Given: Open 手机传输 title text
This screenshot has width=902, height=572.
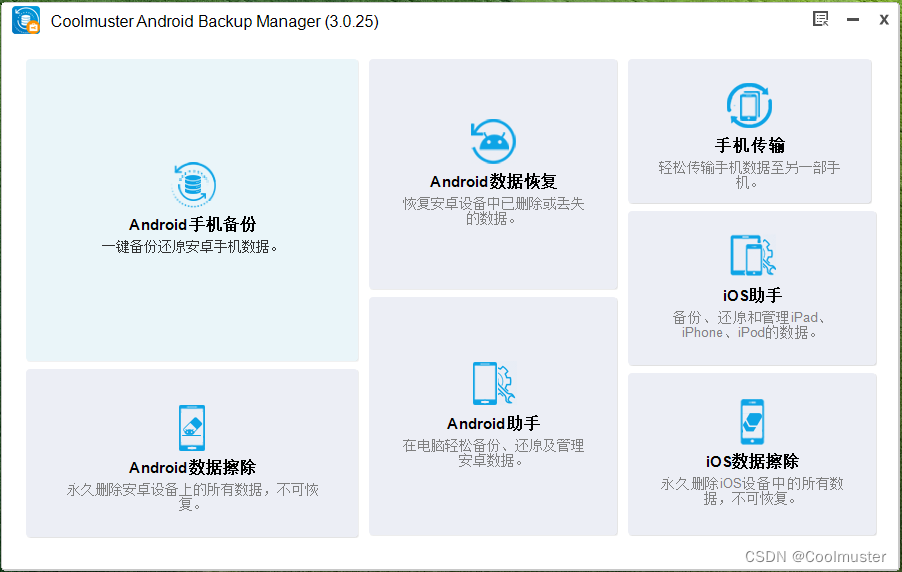Looking at the screenshot, I should (x=750, y=145).
